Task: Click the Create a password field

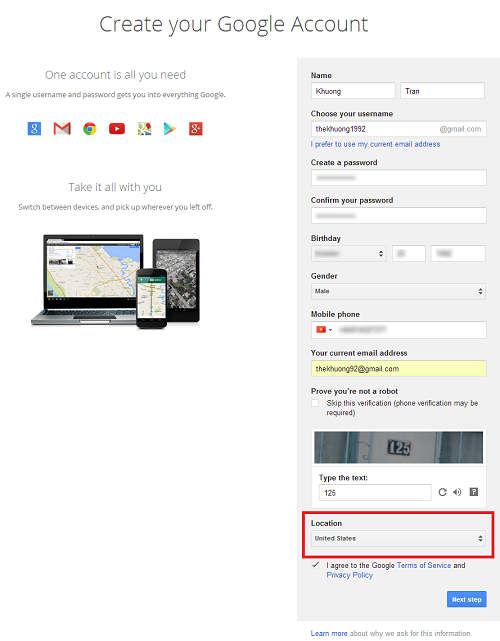Action: coord(399,178)
